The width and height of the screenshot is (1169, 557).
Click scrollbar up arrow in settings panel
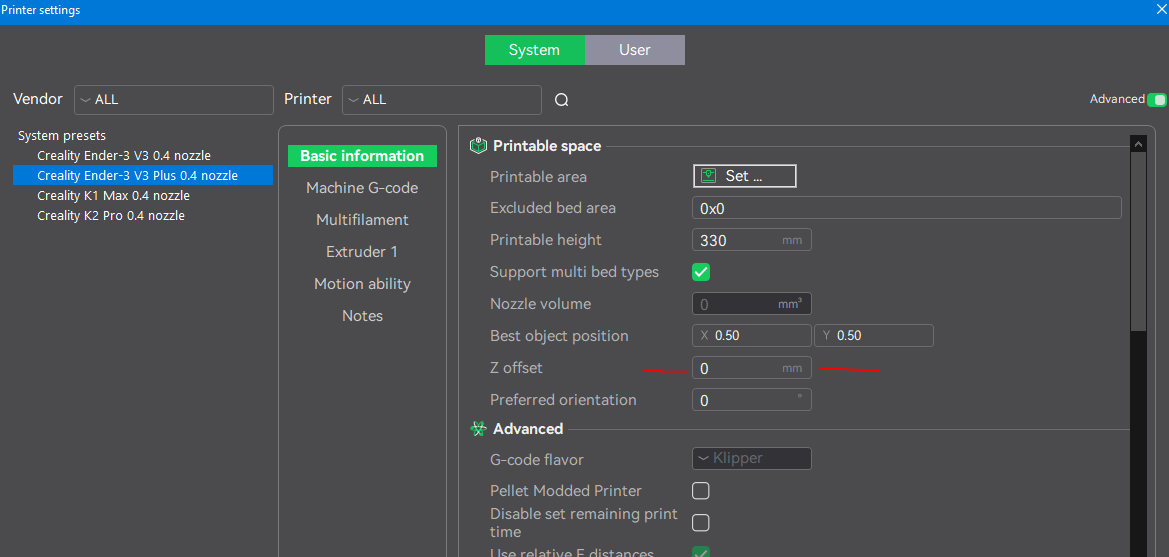click(1137, 145)
